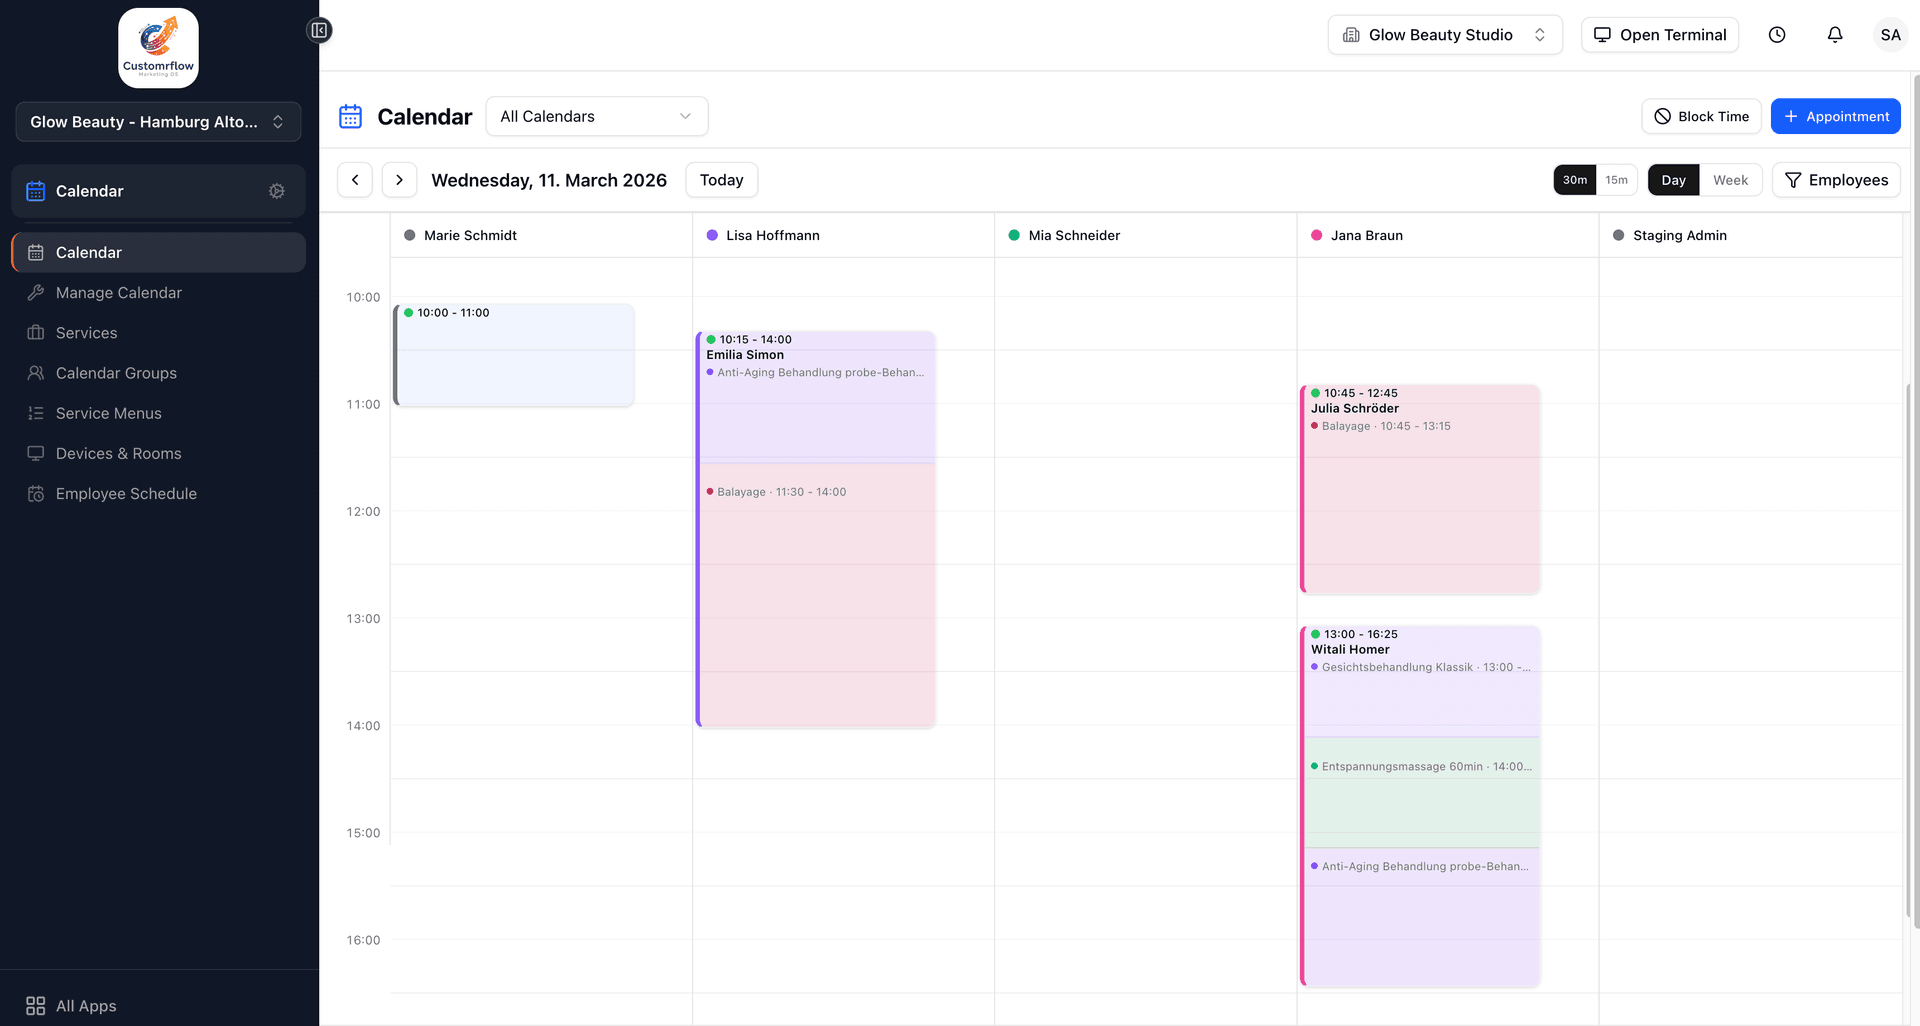Jump to Today
The width and height of the screenshot is (1920, 1026).
(x=721, y=180)
